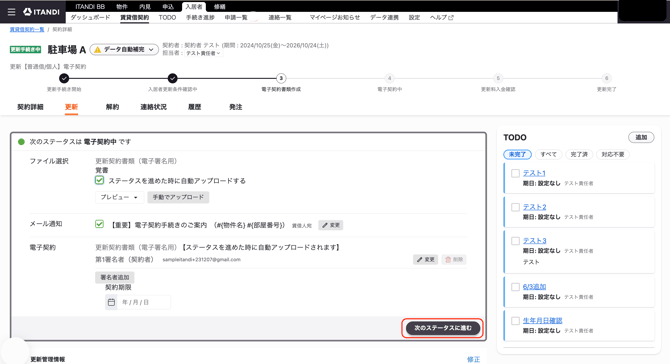The width and height of the screenshot is (670, 364).
Task: Select the 物件 top menu
Action: coord(122,6)
